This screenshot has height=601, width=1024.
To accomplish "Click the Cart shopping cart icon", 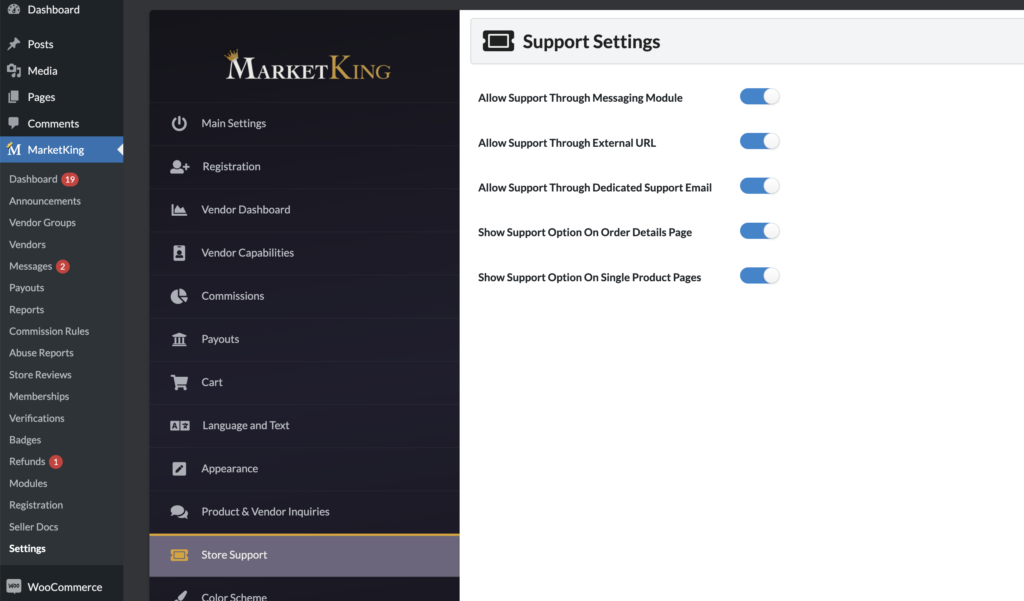I will (179, 382).
